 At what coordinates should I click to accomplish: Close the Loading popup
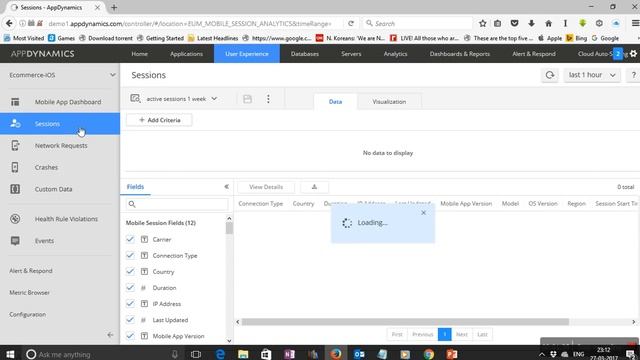[x=424, y=213]
